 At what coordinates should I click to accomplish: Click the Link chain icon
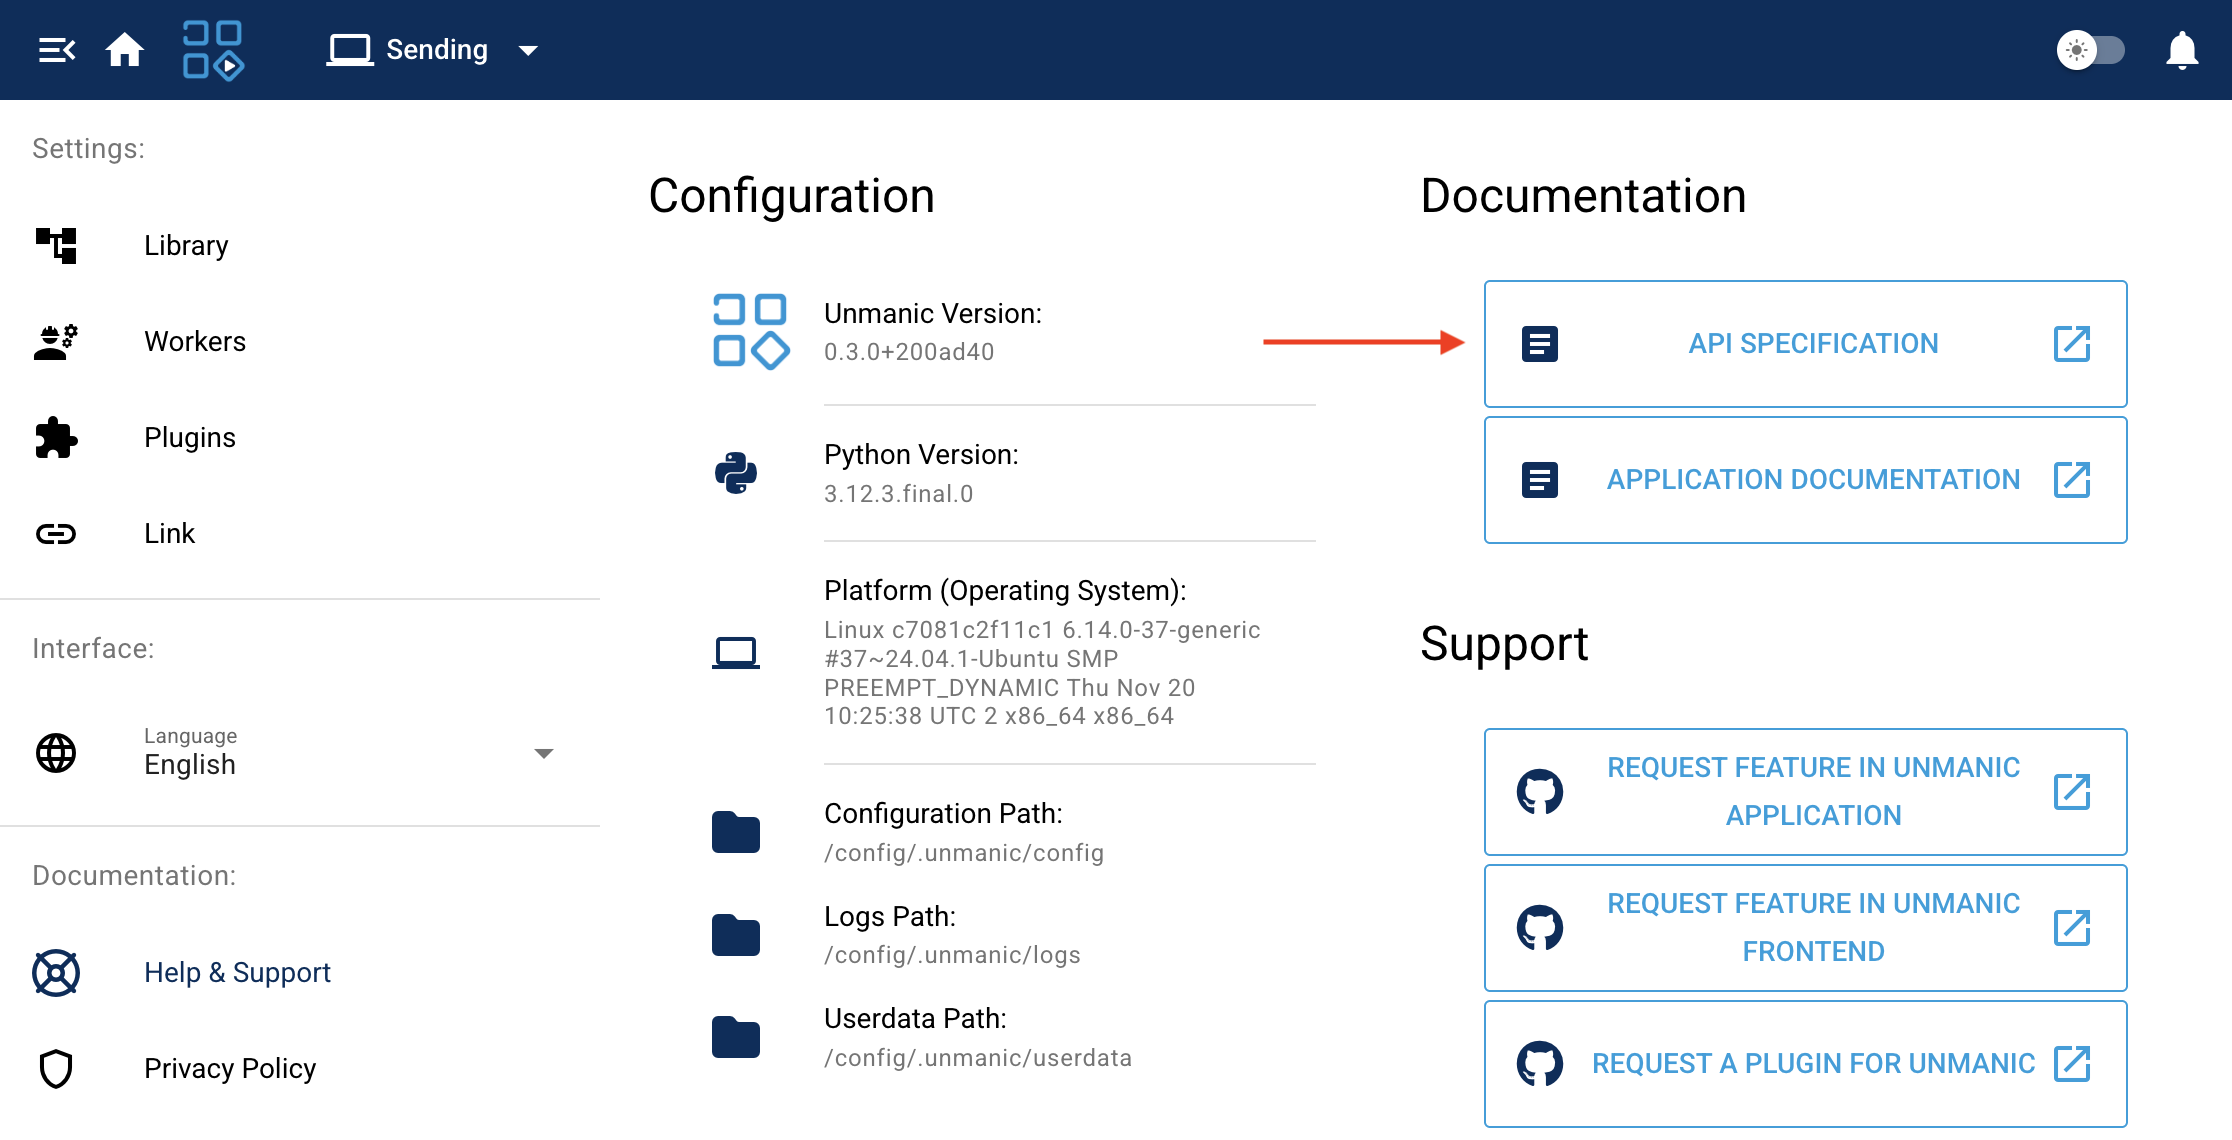click(56, 534)
